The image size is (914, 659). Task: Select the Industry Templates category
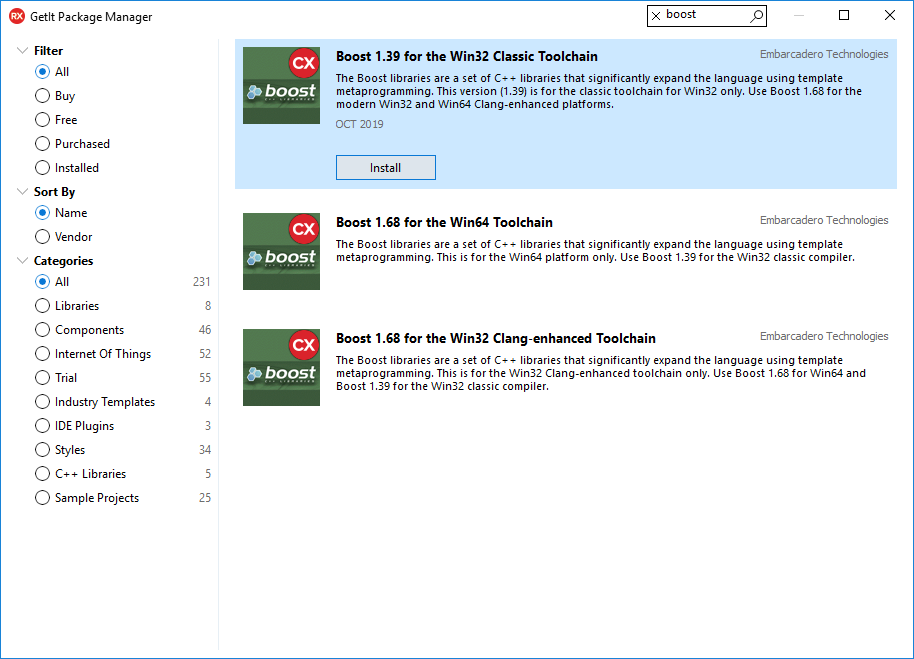coord(42,401)
